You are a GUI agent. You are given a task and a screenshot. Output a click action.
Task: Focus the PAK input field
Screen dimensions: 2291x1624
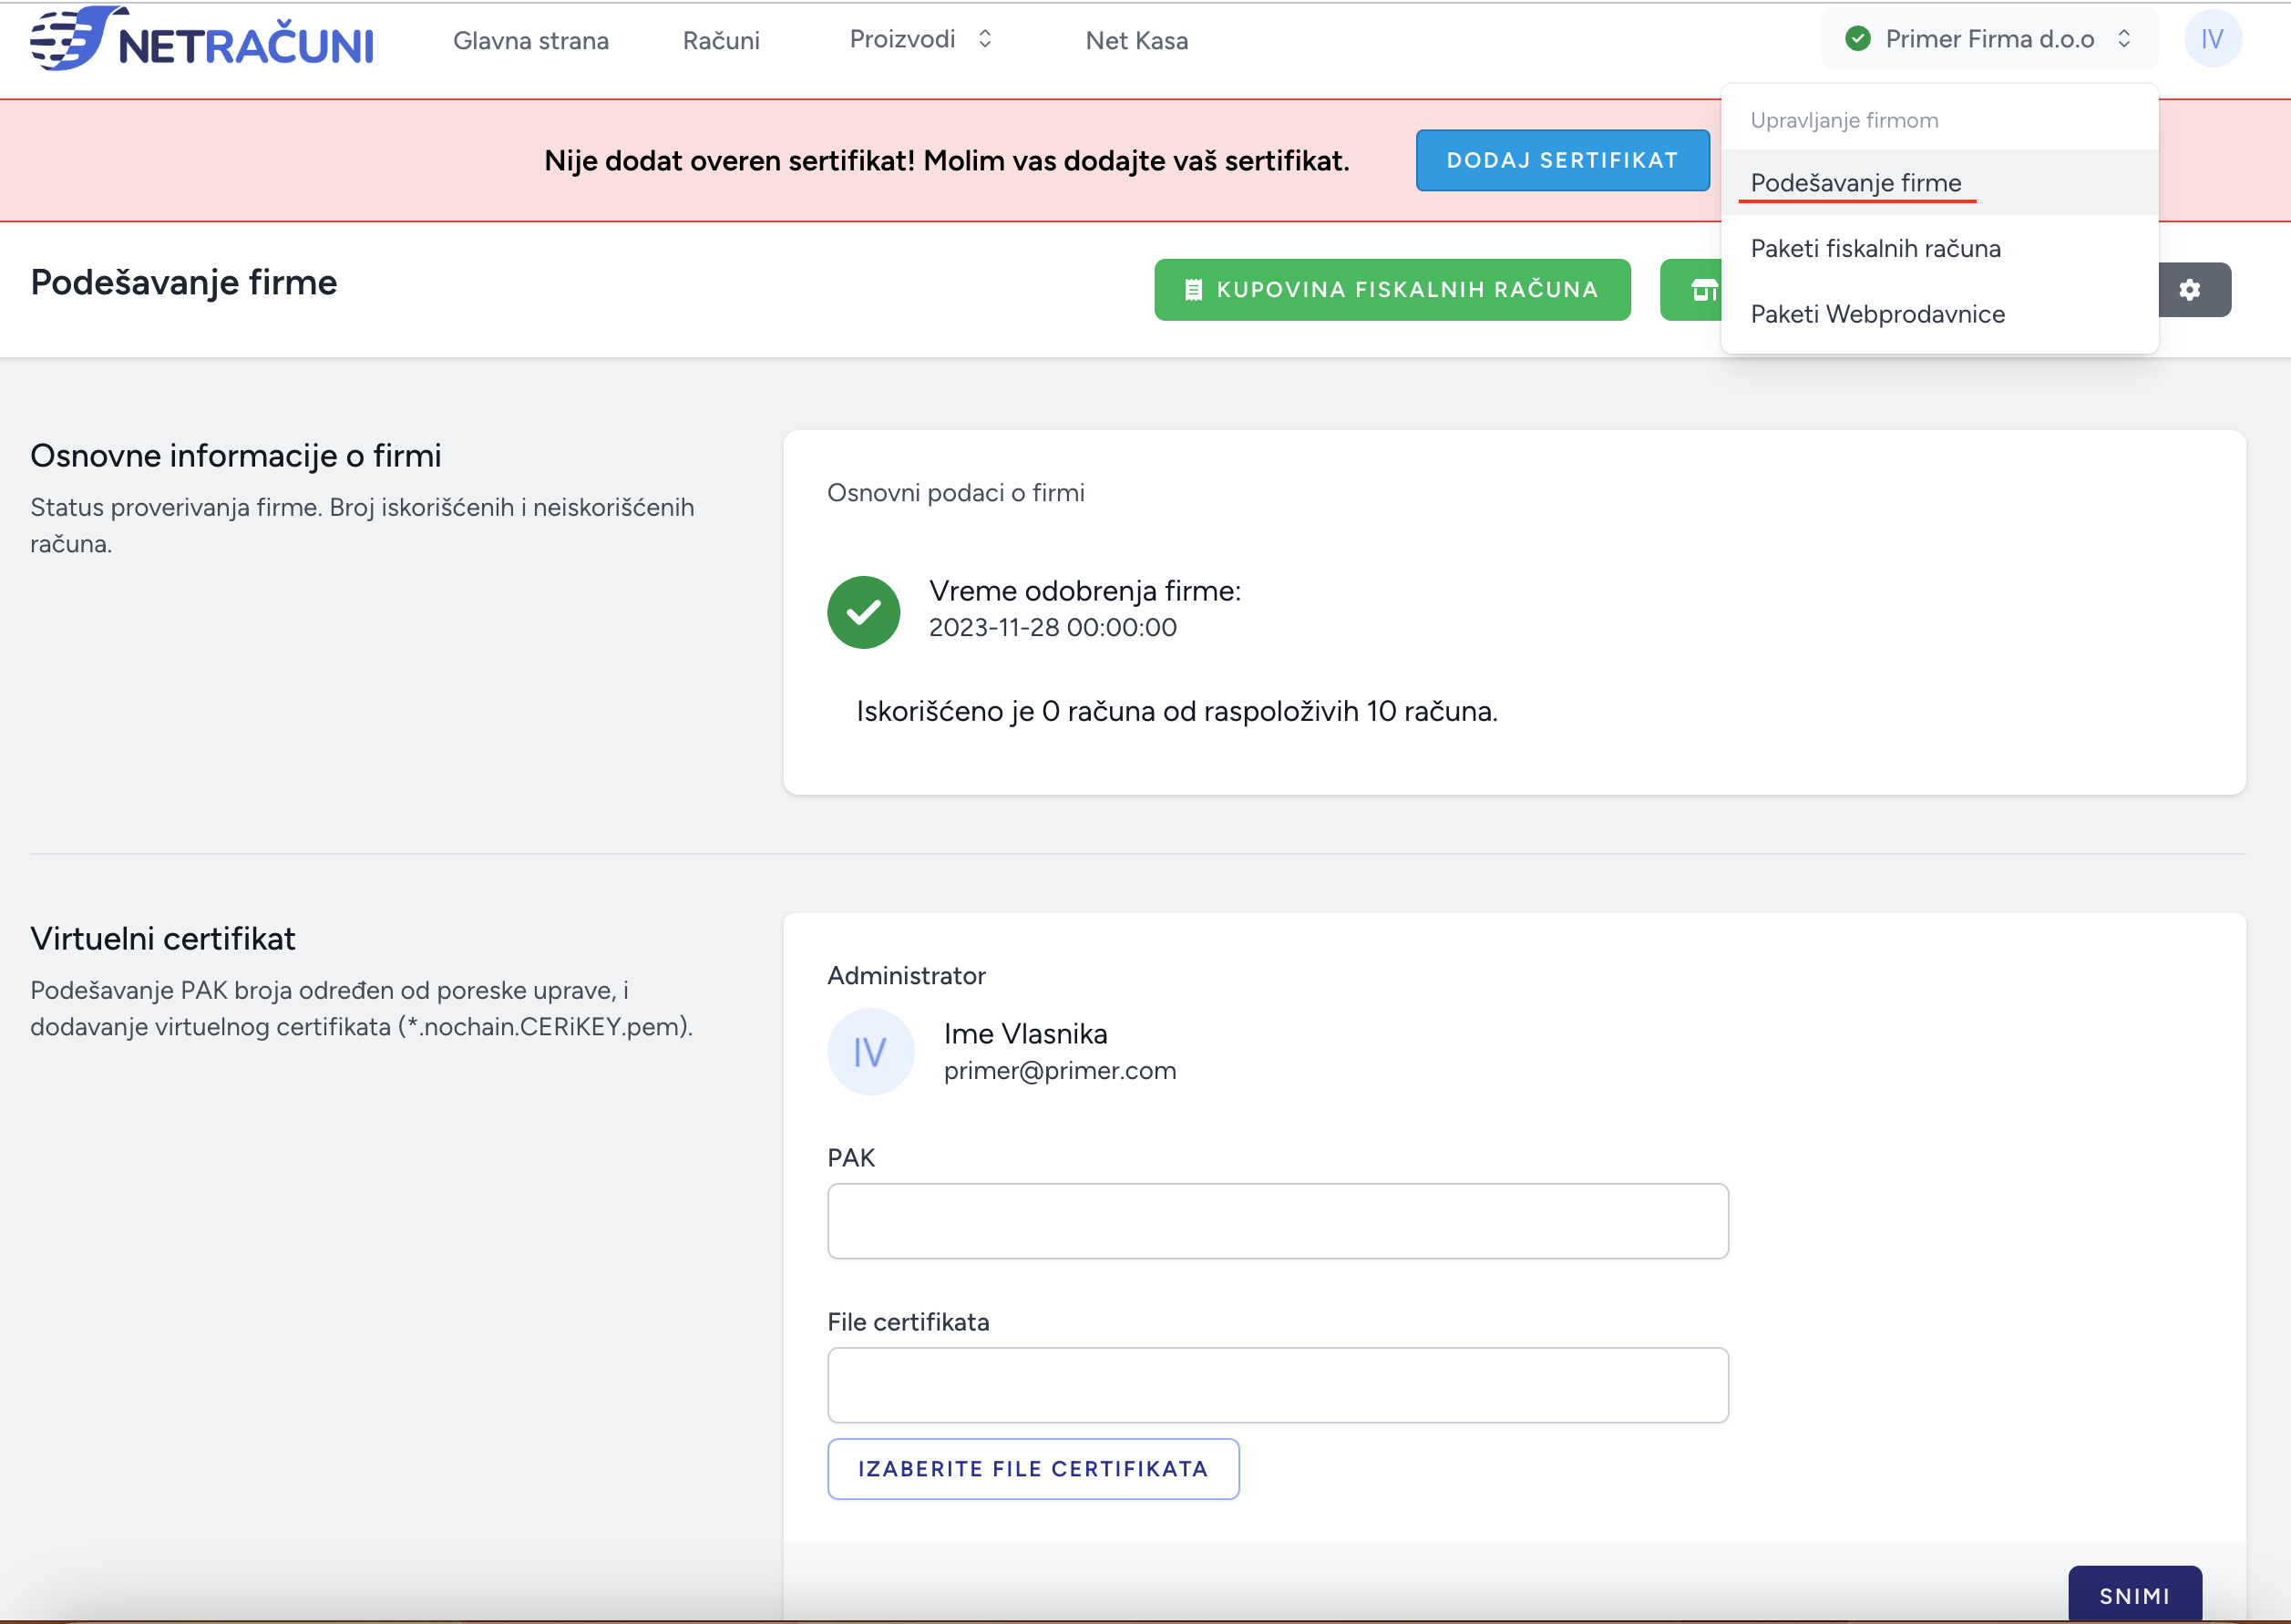(x=1277, y=1221)
